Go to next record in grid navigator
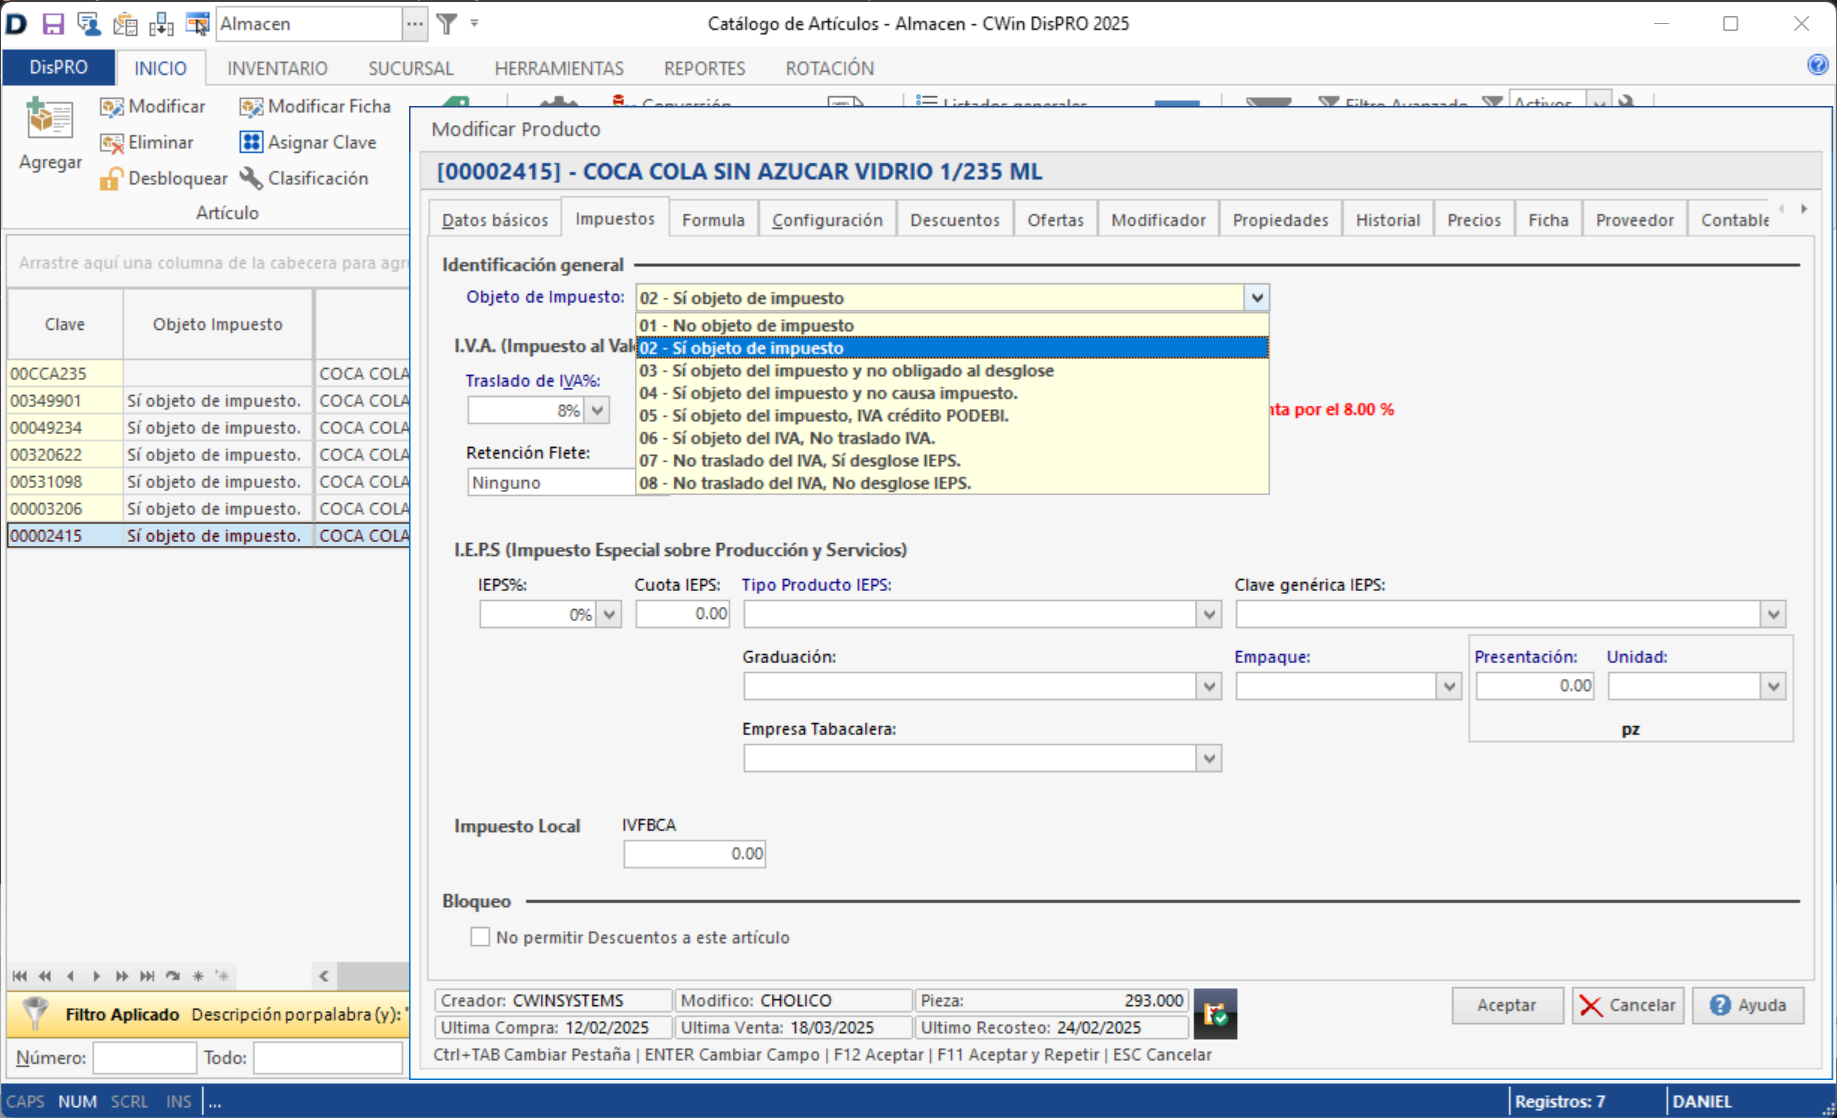The width and height of the screenshot is (1837, 1118). (x=96, y=976)
